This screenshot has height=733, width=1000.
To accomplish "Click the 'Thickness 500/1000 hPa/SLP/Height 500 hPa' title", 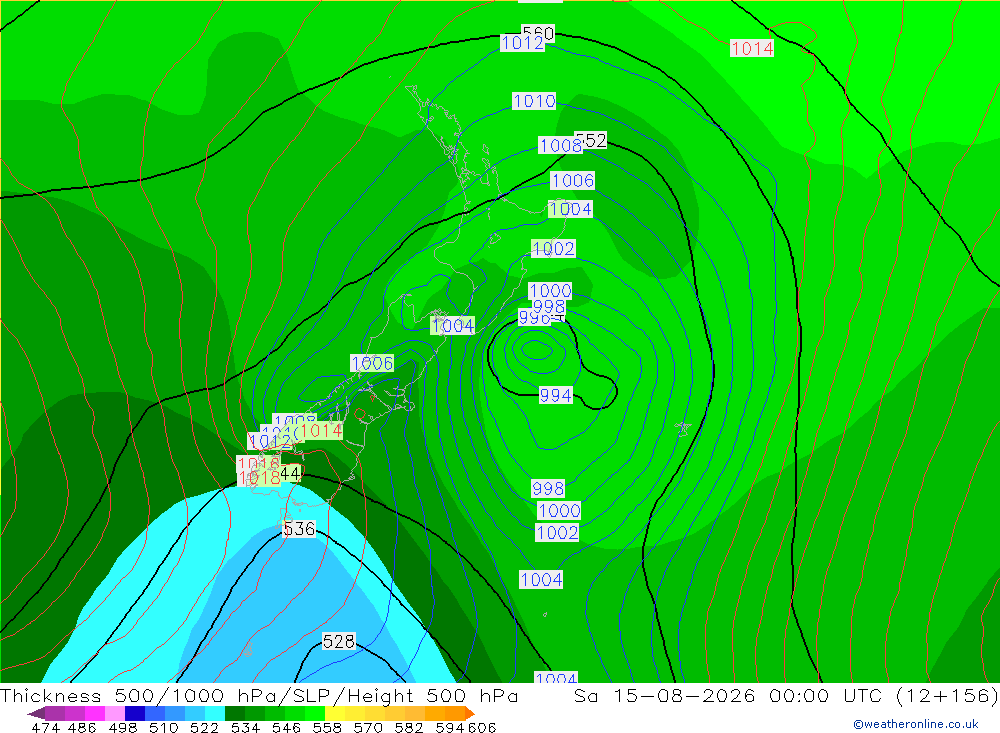I will [x=259, y=695].
